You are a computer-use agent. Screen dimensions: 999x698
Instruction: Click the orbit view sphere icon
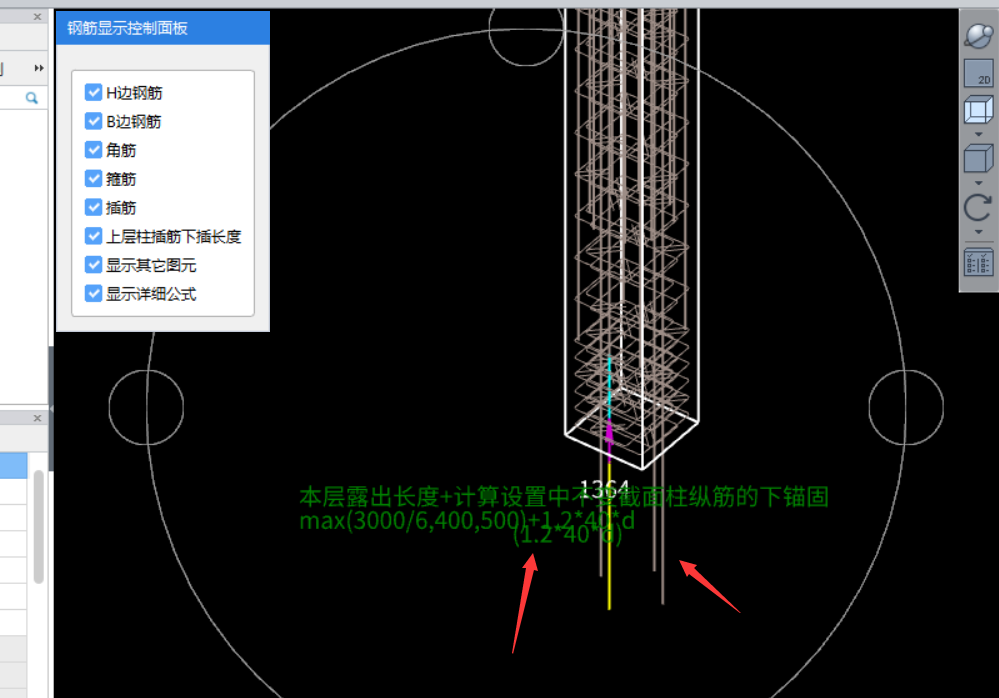click(x=977, y=36)
